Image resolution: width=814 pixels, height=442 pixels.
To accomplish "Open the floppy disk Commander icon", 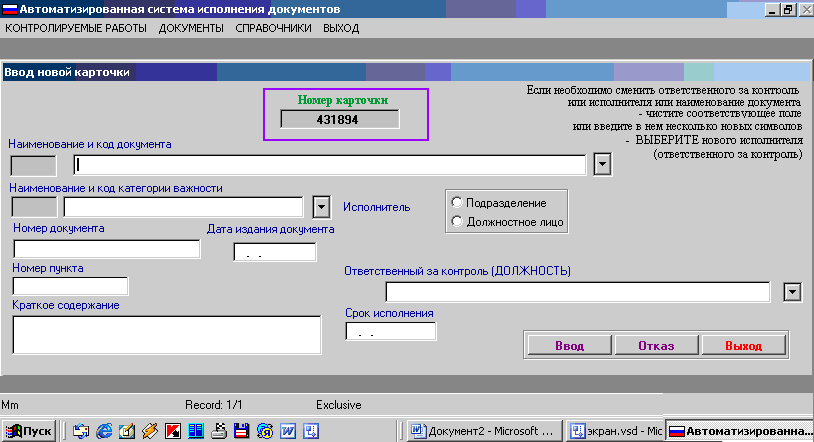I will coord(241,431).
